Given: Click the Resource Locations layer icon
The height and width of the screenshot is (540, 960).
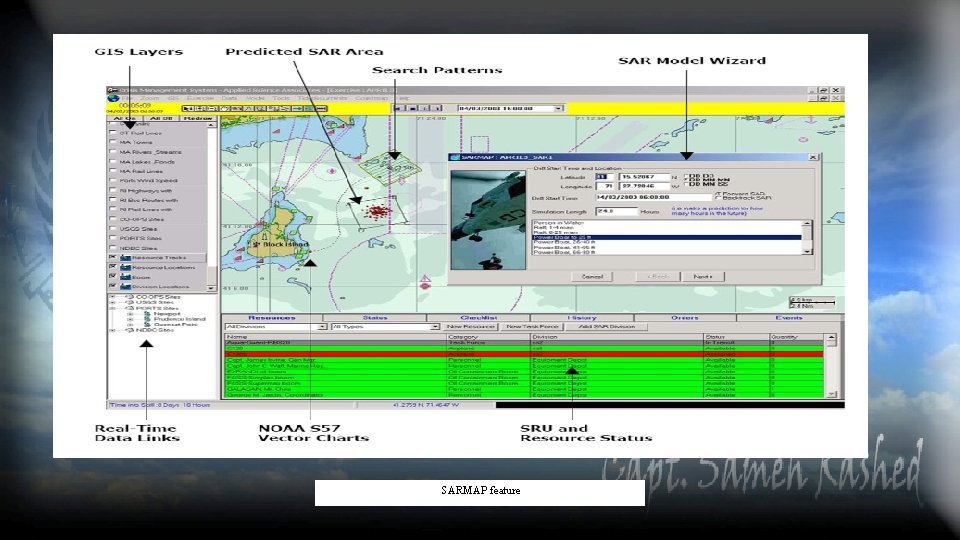Looking at the screenshot, I should tap(126, 268).
